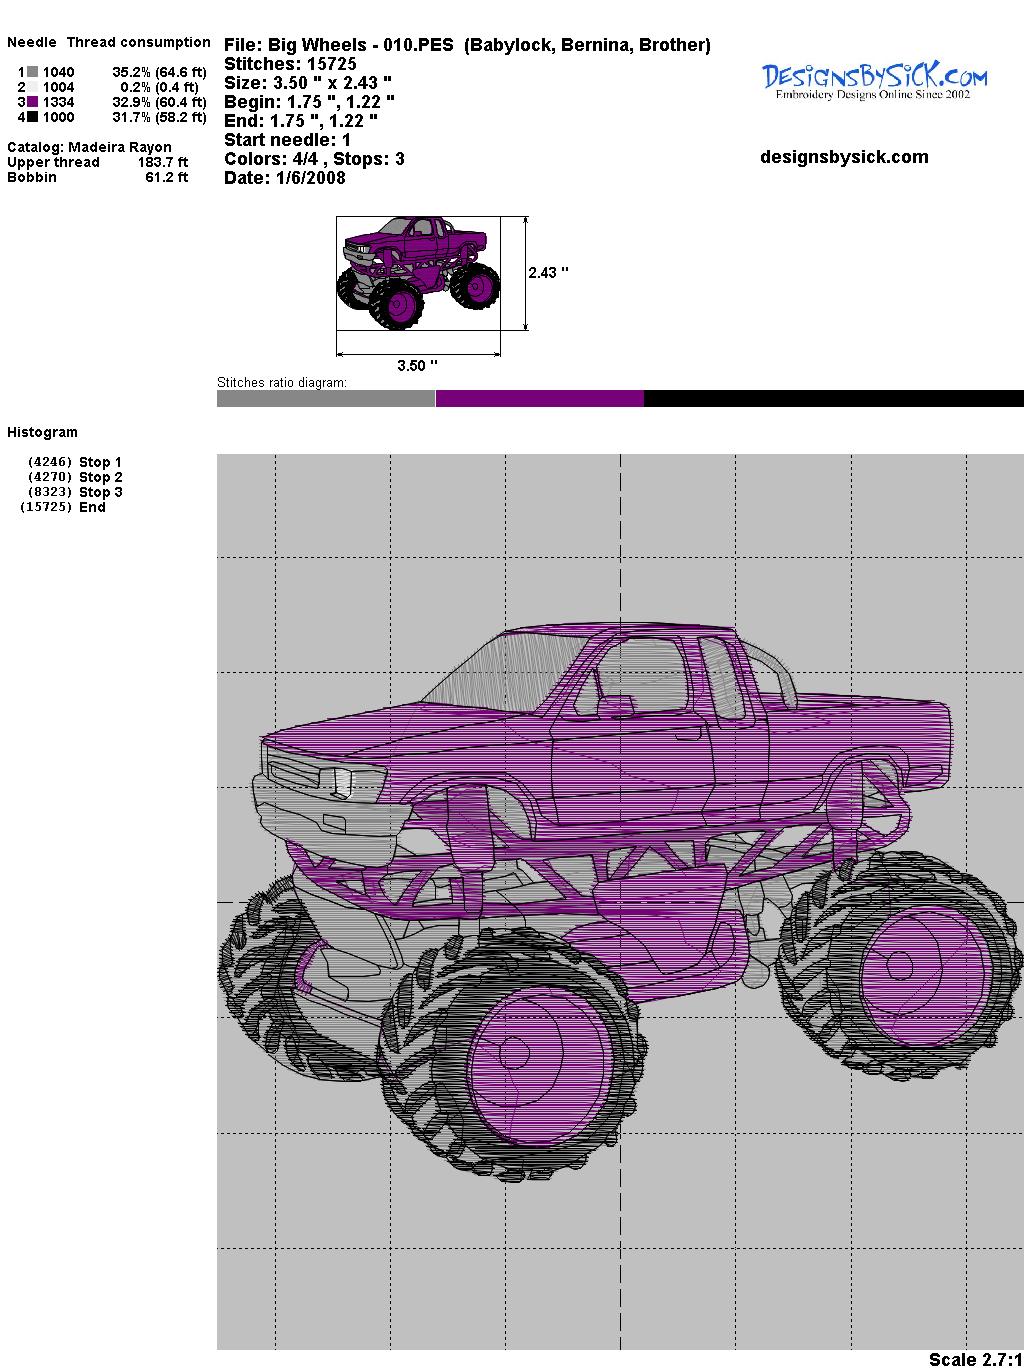Select the purple 1334 thread swatch
This screenshot has height=1370, width=1024.
[x=33, y=102]
